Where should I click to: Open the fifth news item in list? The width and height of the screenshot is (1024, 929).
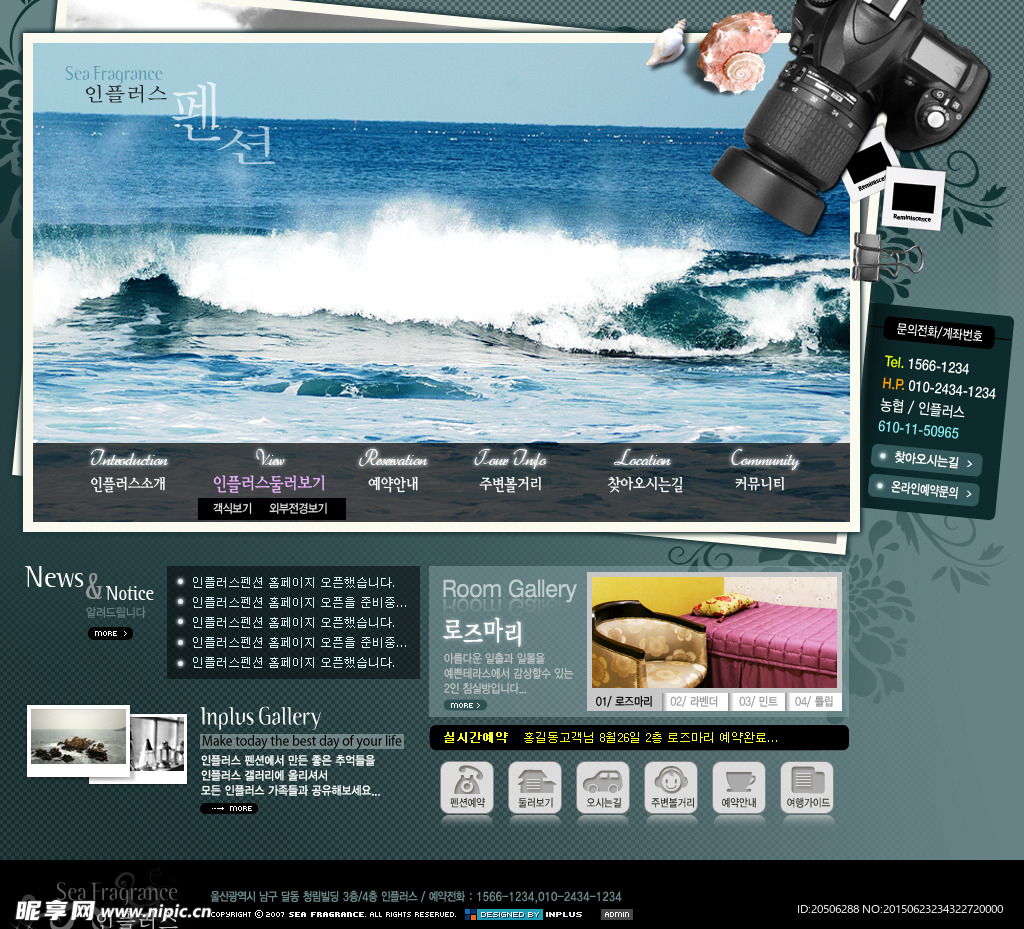click(293, 663)
